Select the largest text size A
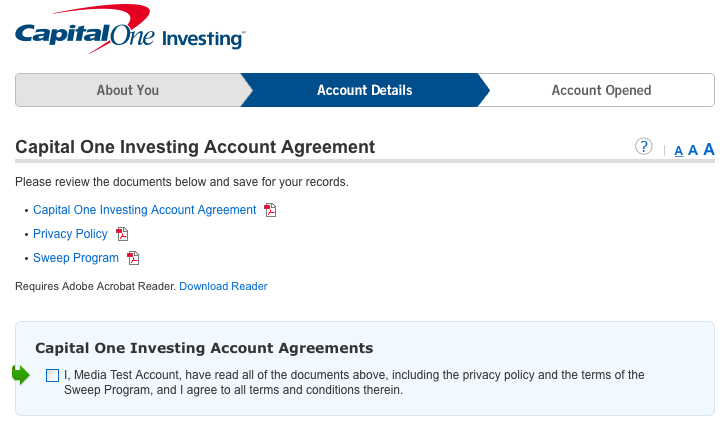This screenshot has height=424, width=728. [708, 150]
